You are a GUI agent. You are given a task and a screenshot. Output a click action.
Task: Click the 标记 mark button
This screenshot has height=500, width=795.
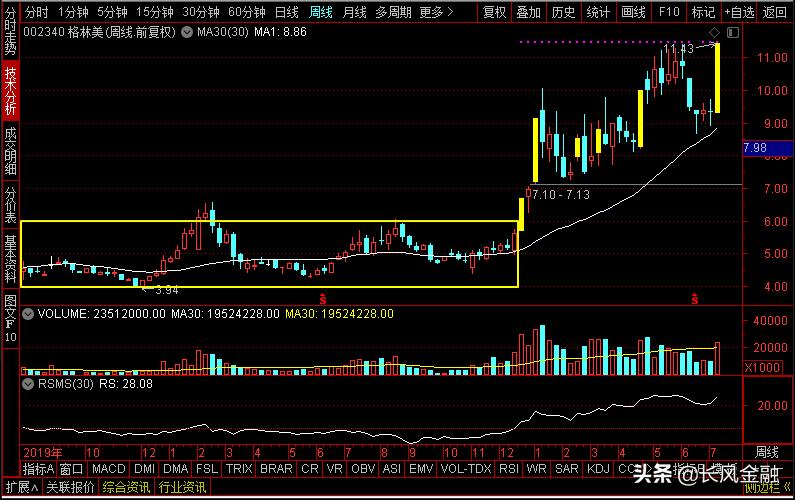tap(703, 12)
